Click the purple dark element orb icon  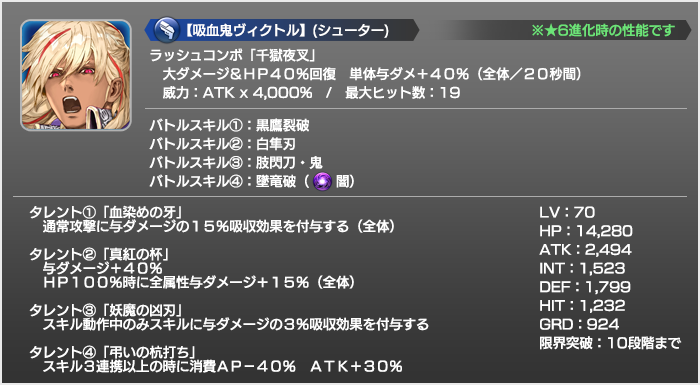click(x=322, y=182)
